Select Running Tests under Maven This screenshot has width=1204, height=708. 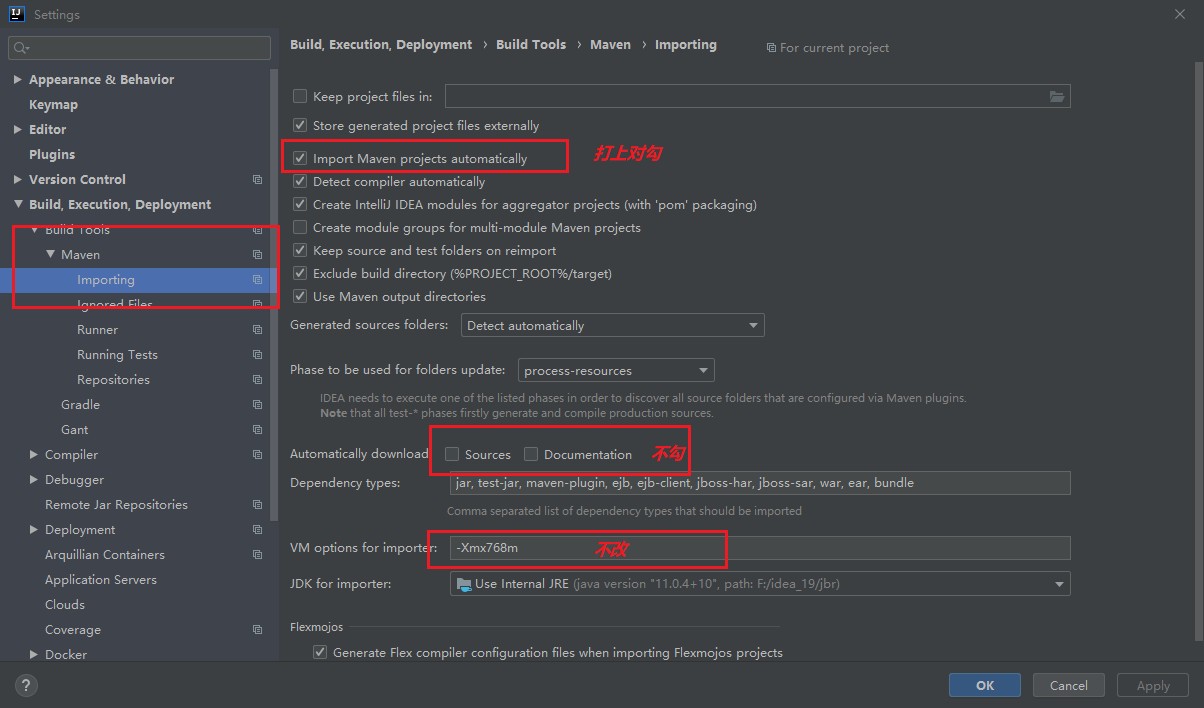(117, 355)
